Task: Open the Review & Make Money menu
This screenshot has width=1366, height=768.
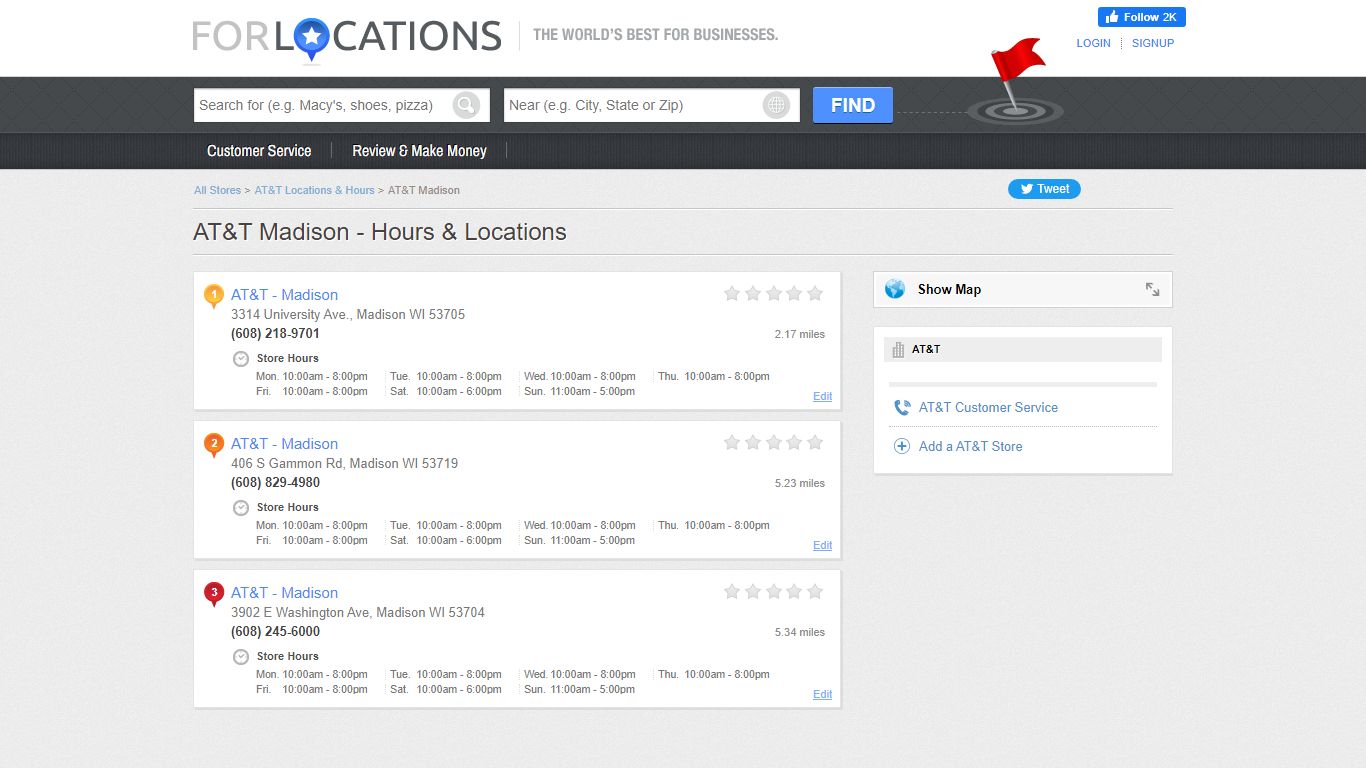Action: (419, 151)
